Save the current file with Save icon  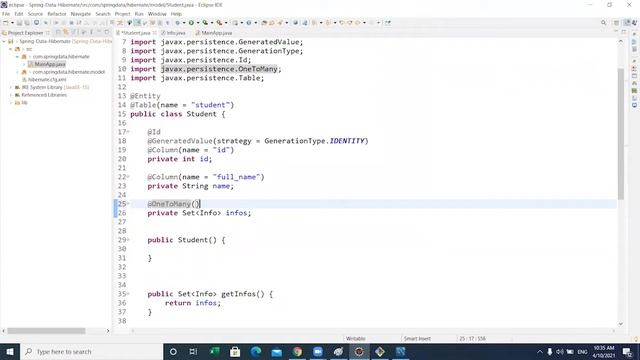click(x=19, y=23)
